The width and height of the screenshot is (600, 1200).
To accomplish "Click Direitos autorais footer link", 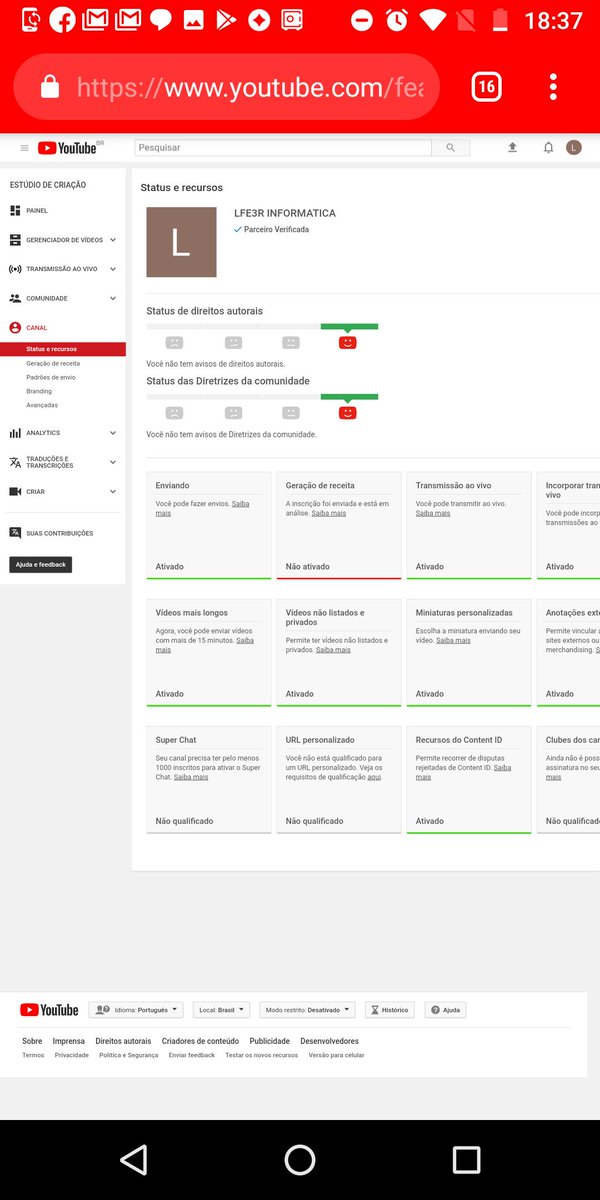I will [x=123, y=1041].
